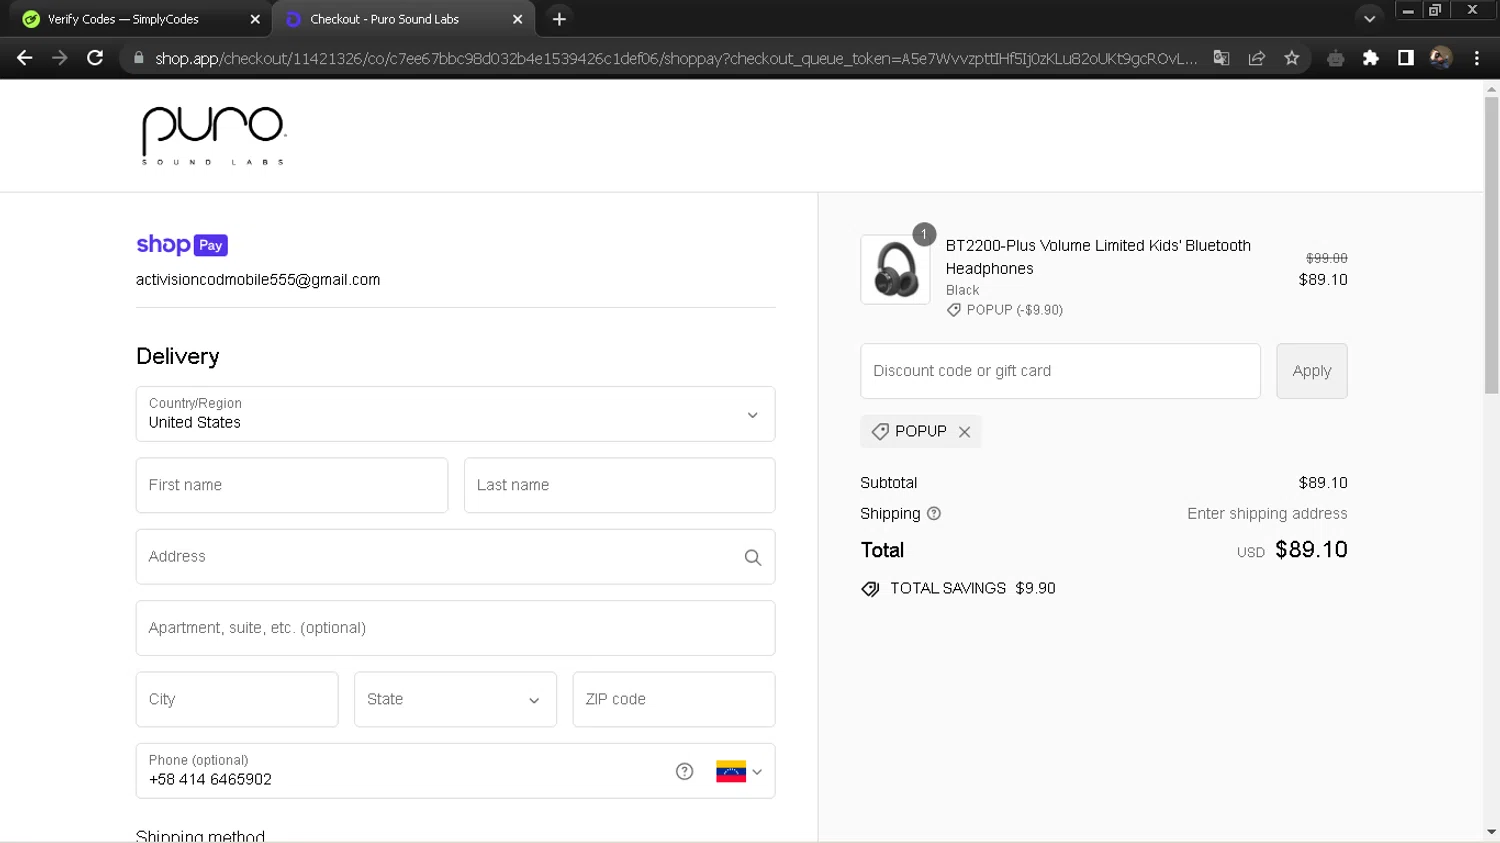The width and height of the screenshot is (1500, 843).
Task: Click the ZIP code field
Action: click(674, 699)
